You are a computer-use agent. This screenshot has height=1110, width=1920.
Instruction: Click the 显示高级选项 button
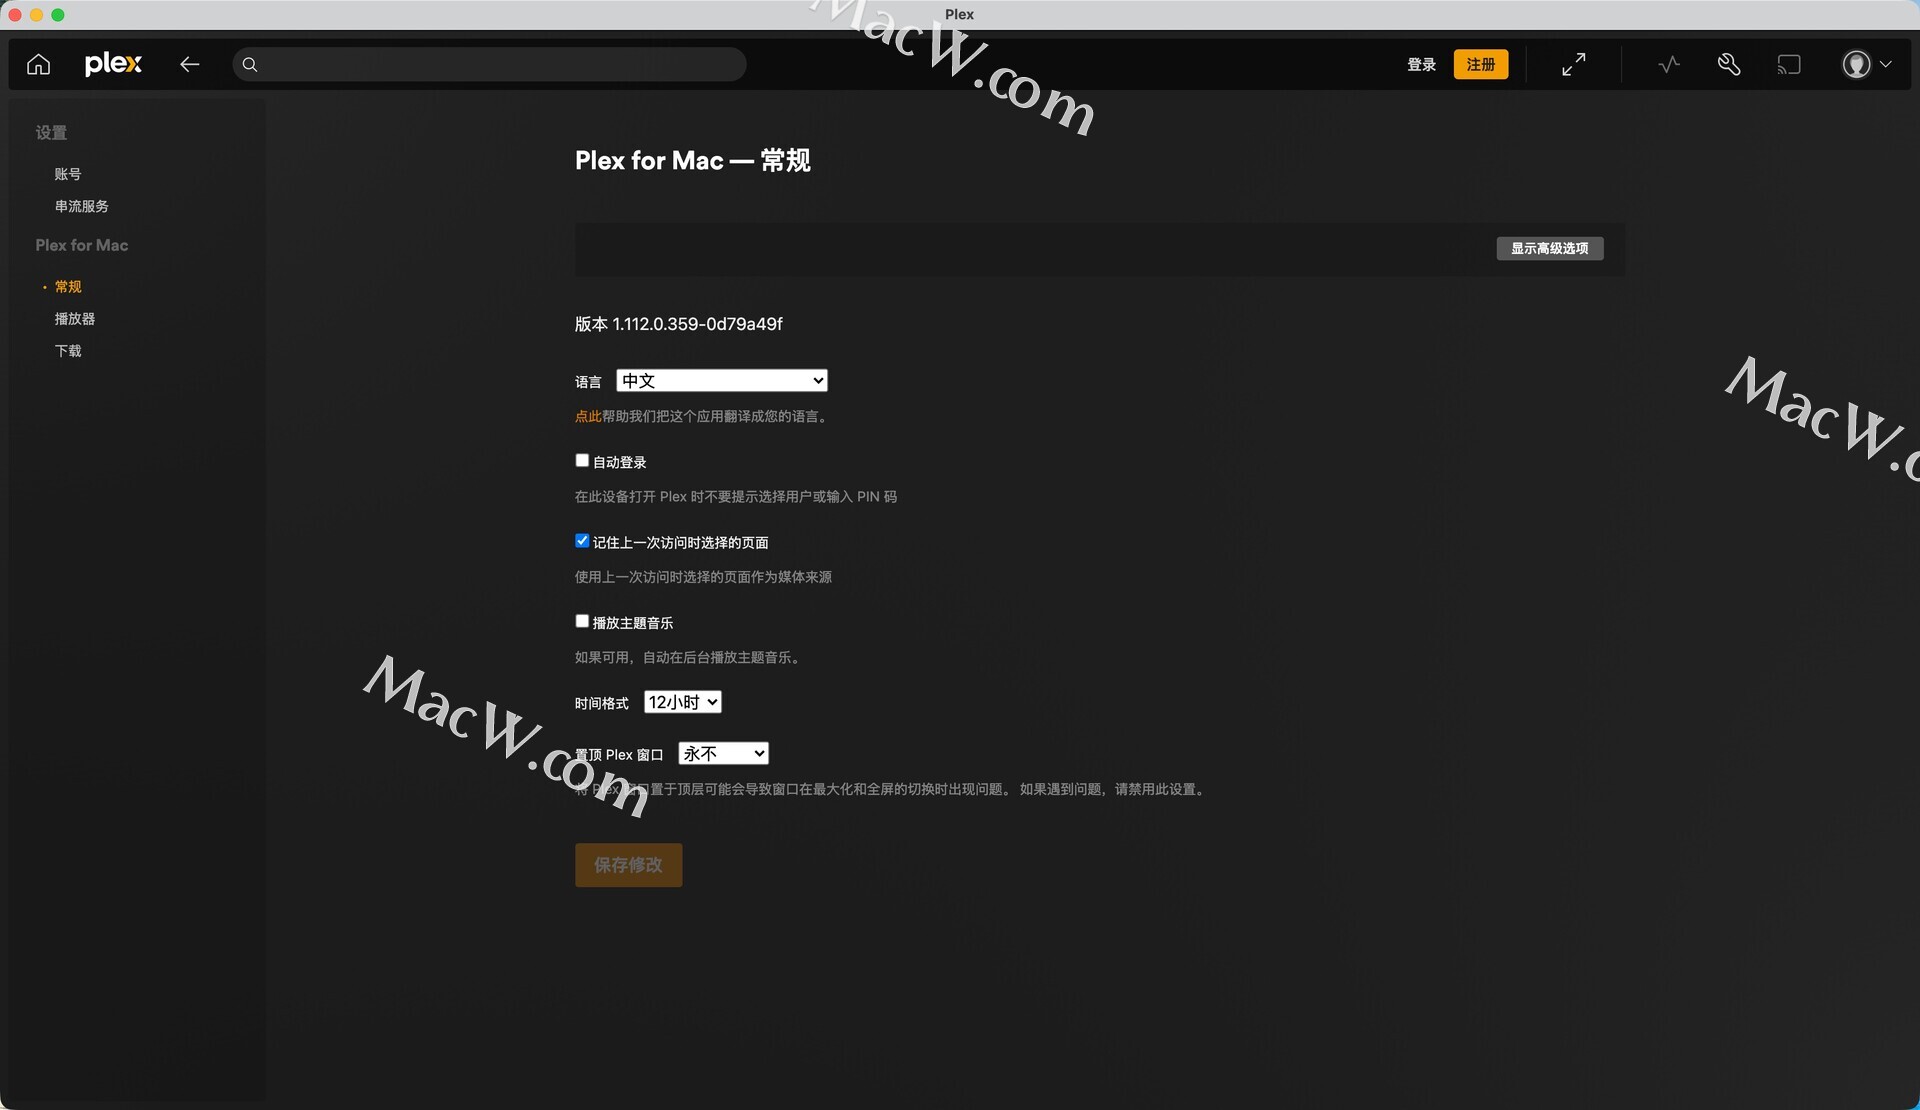point(1549,249)
